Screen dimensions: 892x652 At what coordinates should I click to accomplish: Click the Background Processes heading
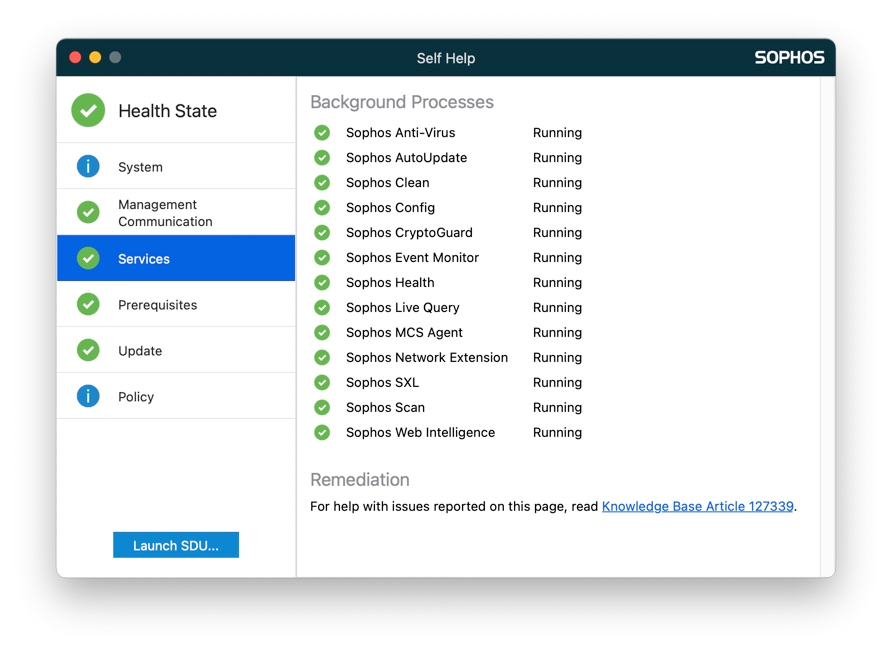point(402,102)
